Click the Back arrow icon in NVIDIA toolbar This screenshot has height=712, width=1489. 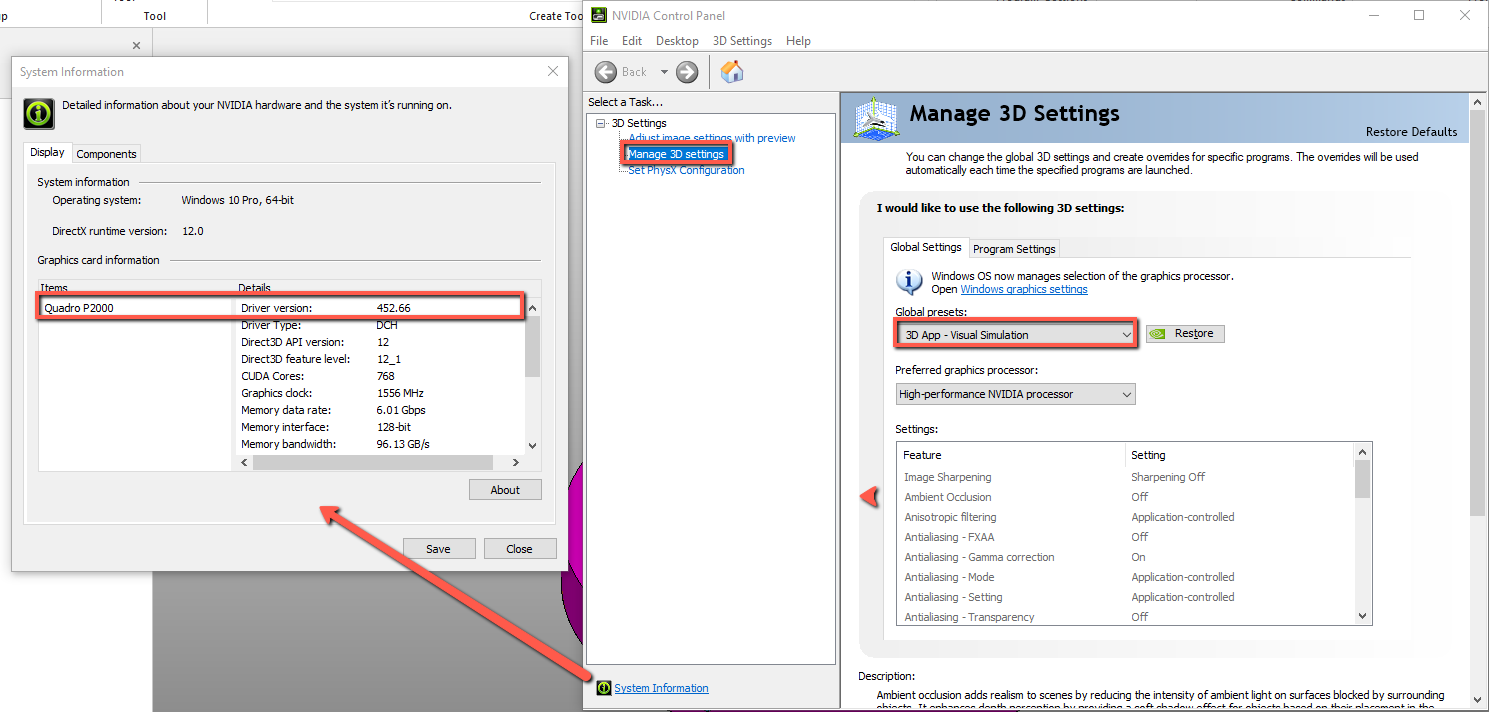pyautogui.click(x=606, y=72)
